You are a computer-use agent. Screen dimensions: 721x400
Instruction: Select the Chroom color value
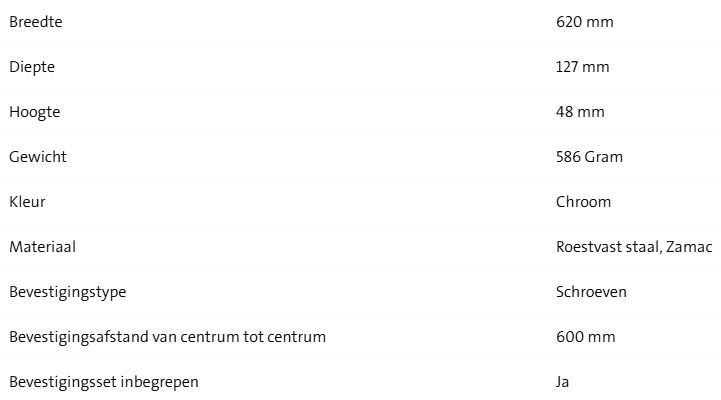click(583, 202)
